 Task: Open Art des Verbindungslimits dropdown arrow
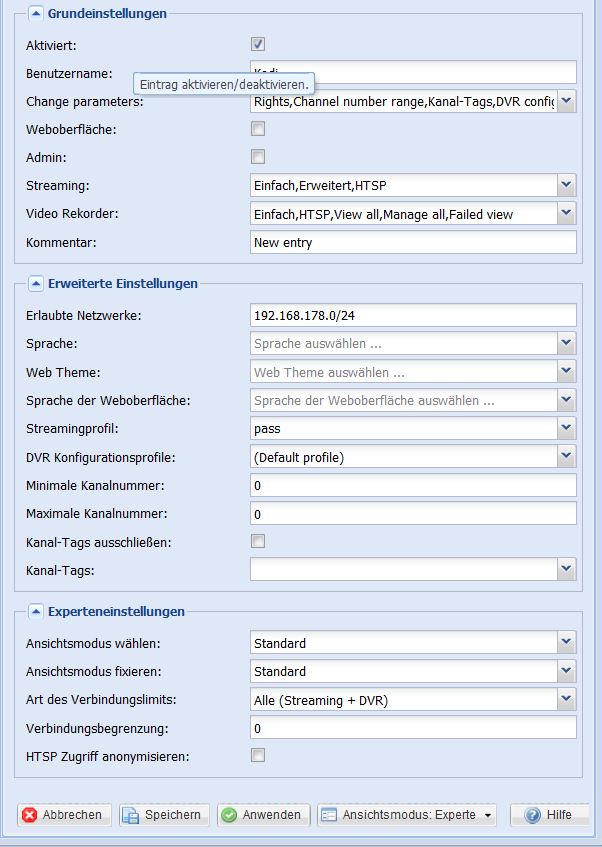coord(566,700)
